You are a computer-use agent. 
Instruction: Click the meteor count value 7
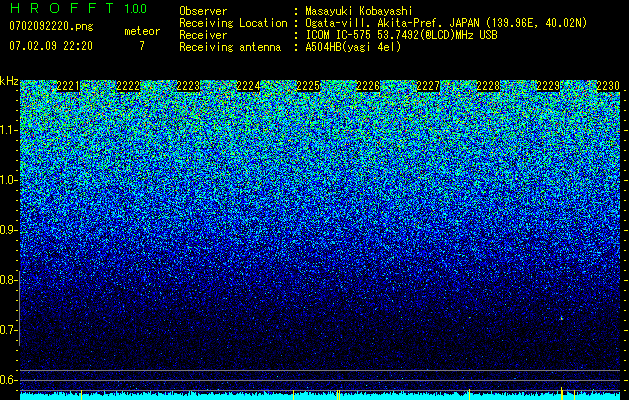click(142, 46)
